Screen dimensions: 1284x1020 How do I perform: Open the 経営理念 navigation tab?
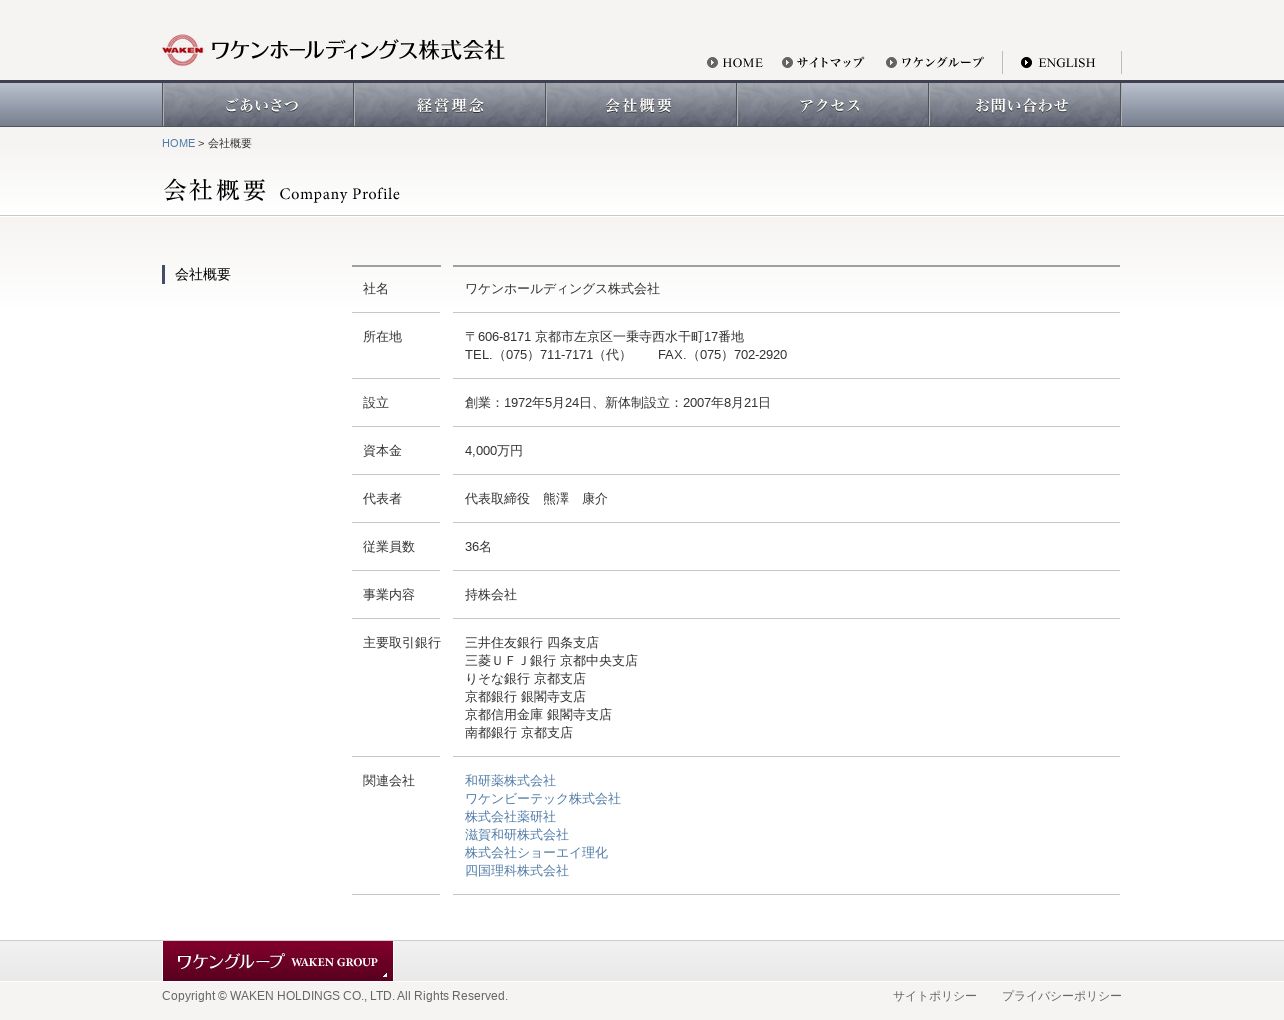tap(450, 105)
